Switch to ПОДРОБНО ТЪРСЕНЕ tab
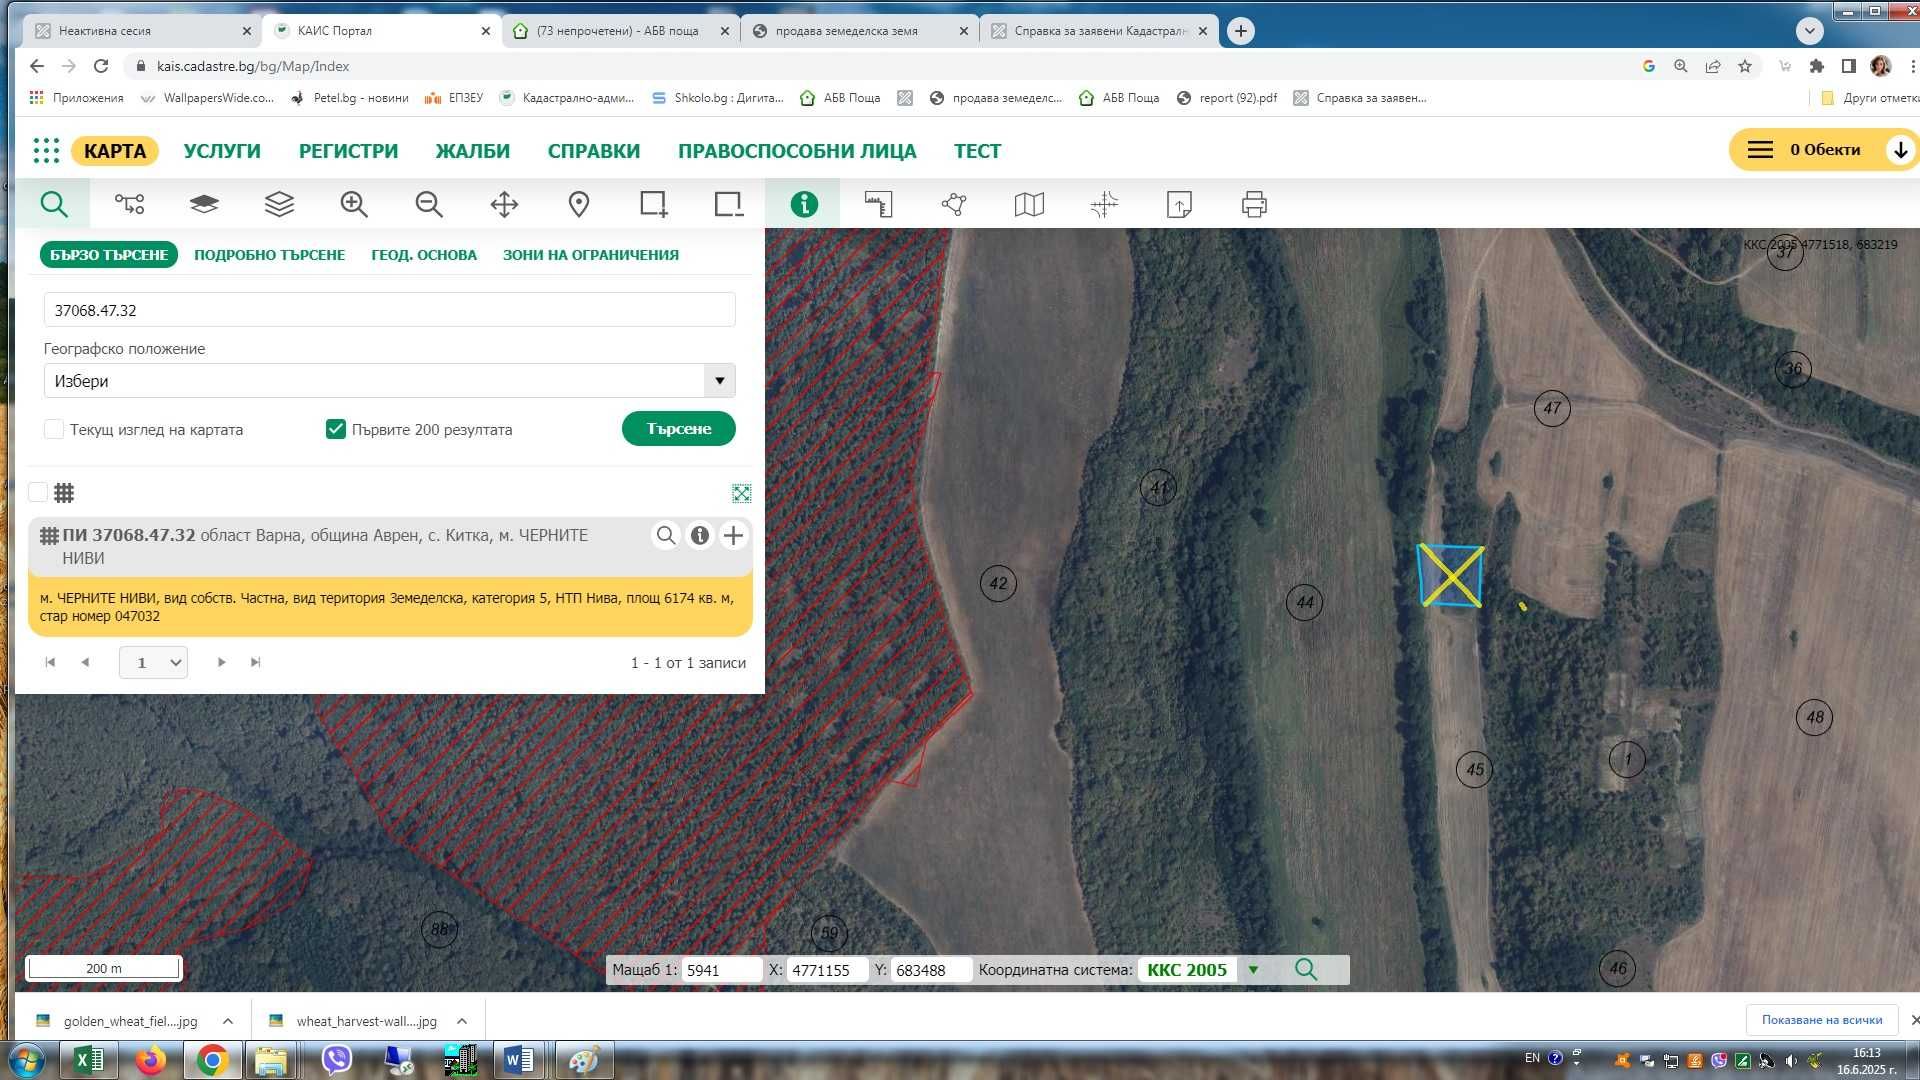This screenshot has width=1920, height=1080. 269,255
